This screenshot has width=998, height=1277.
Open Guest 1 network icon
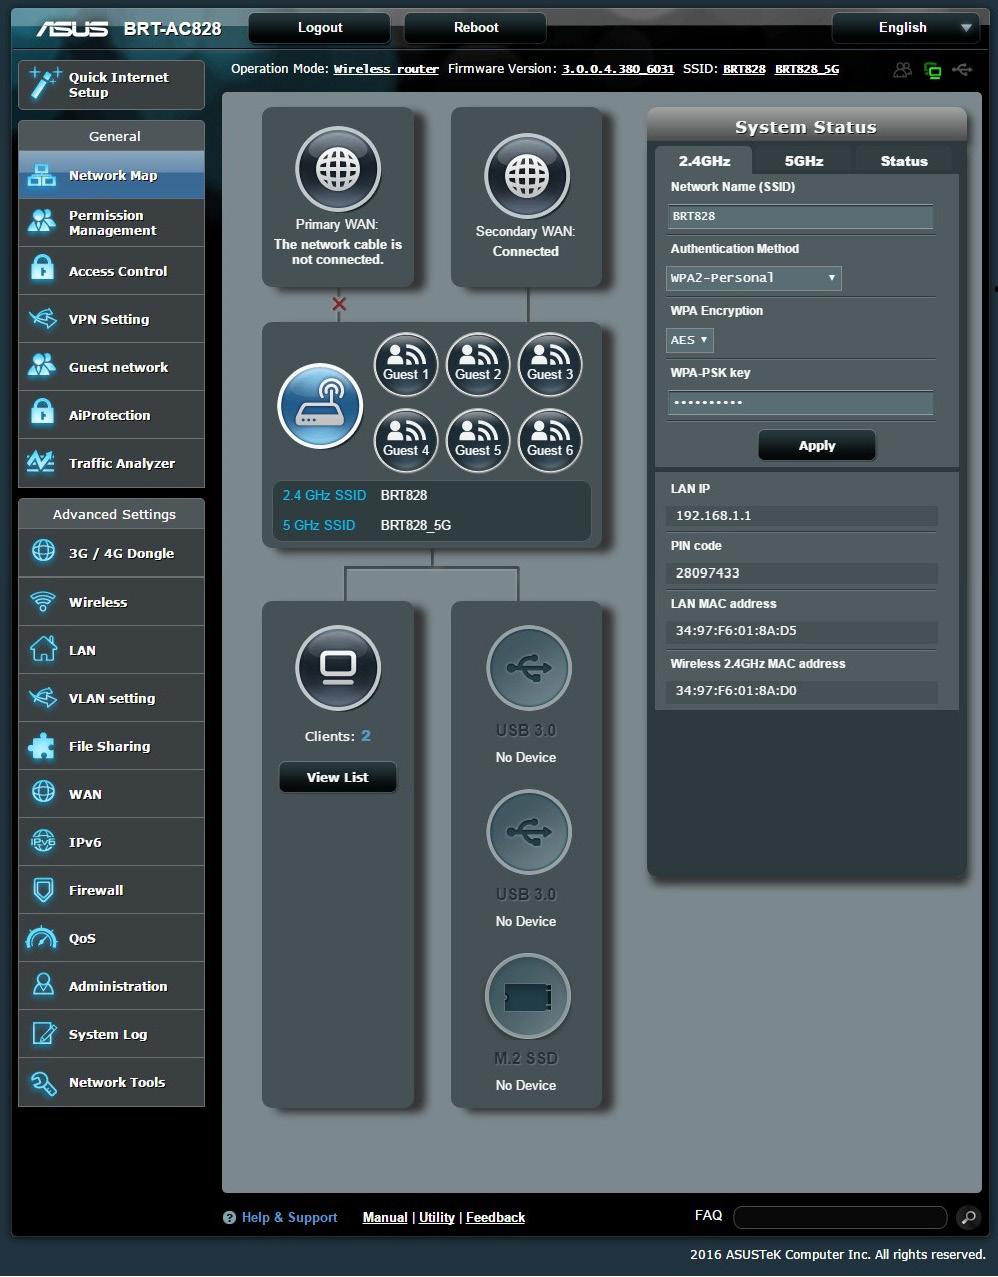(x=406, y=366)
